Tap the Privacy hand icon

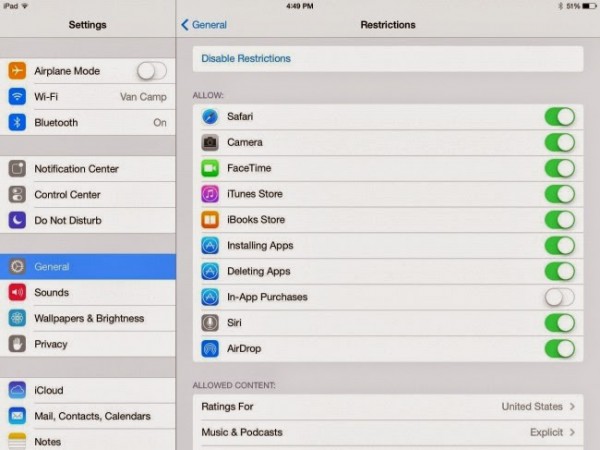(x=17, y=344)
